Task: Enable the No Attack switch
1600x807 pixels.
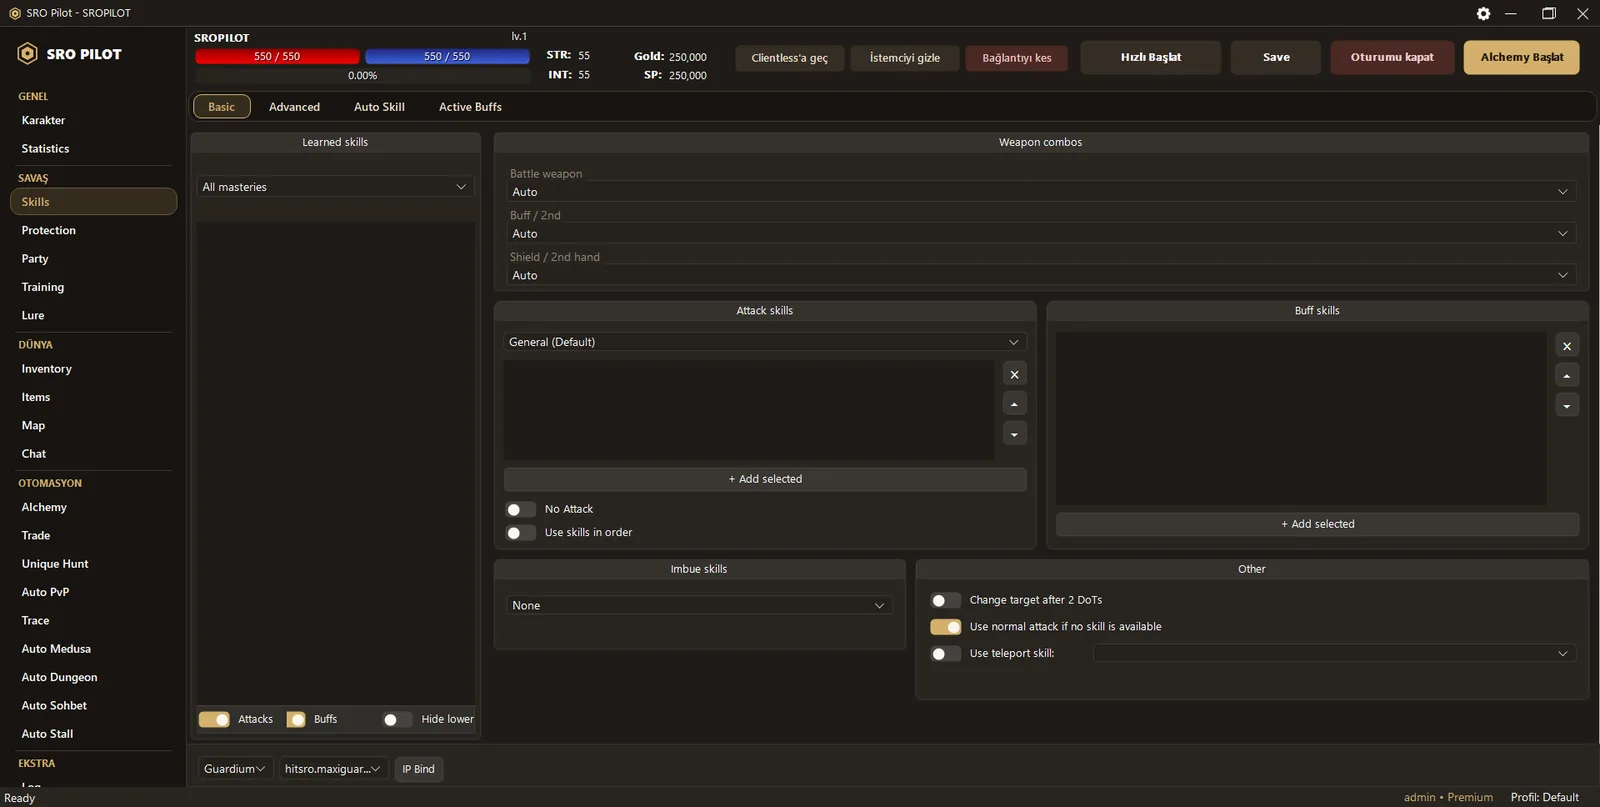Action: (x=520, y=510)
